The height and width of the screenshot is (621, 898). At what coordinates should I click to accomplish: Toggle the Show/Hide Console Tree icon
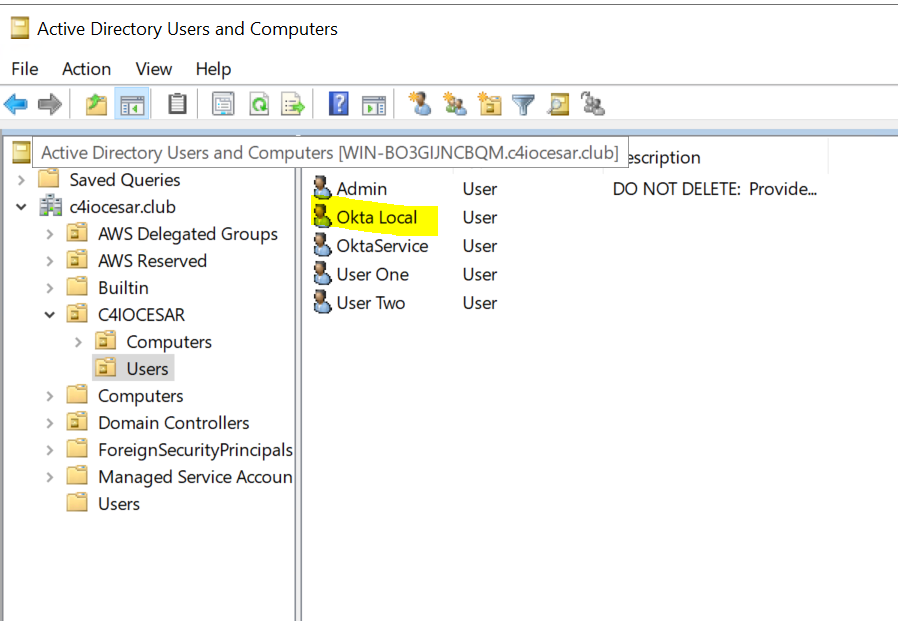132,105
